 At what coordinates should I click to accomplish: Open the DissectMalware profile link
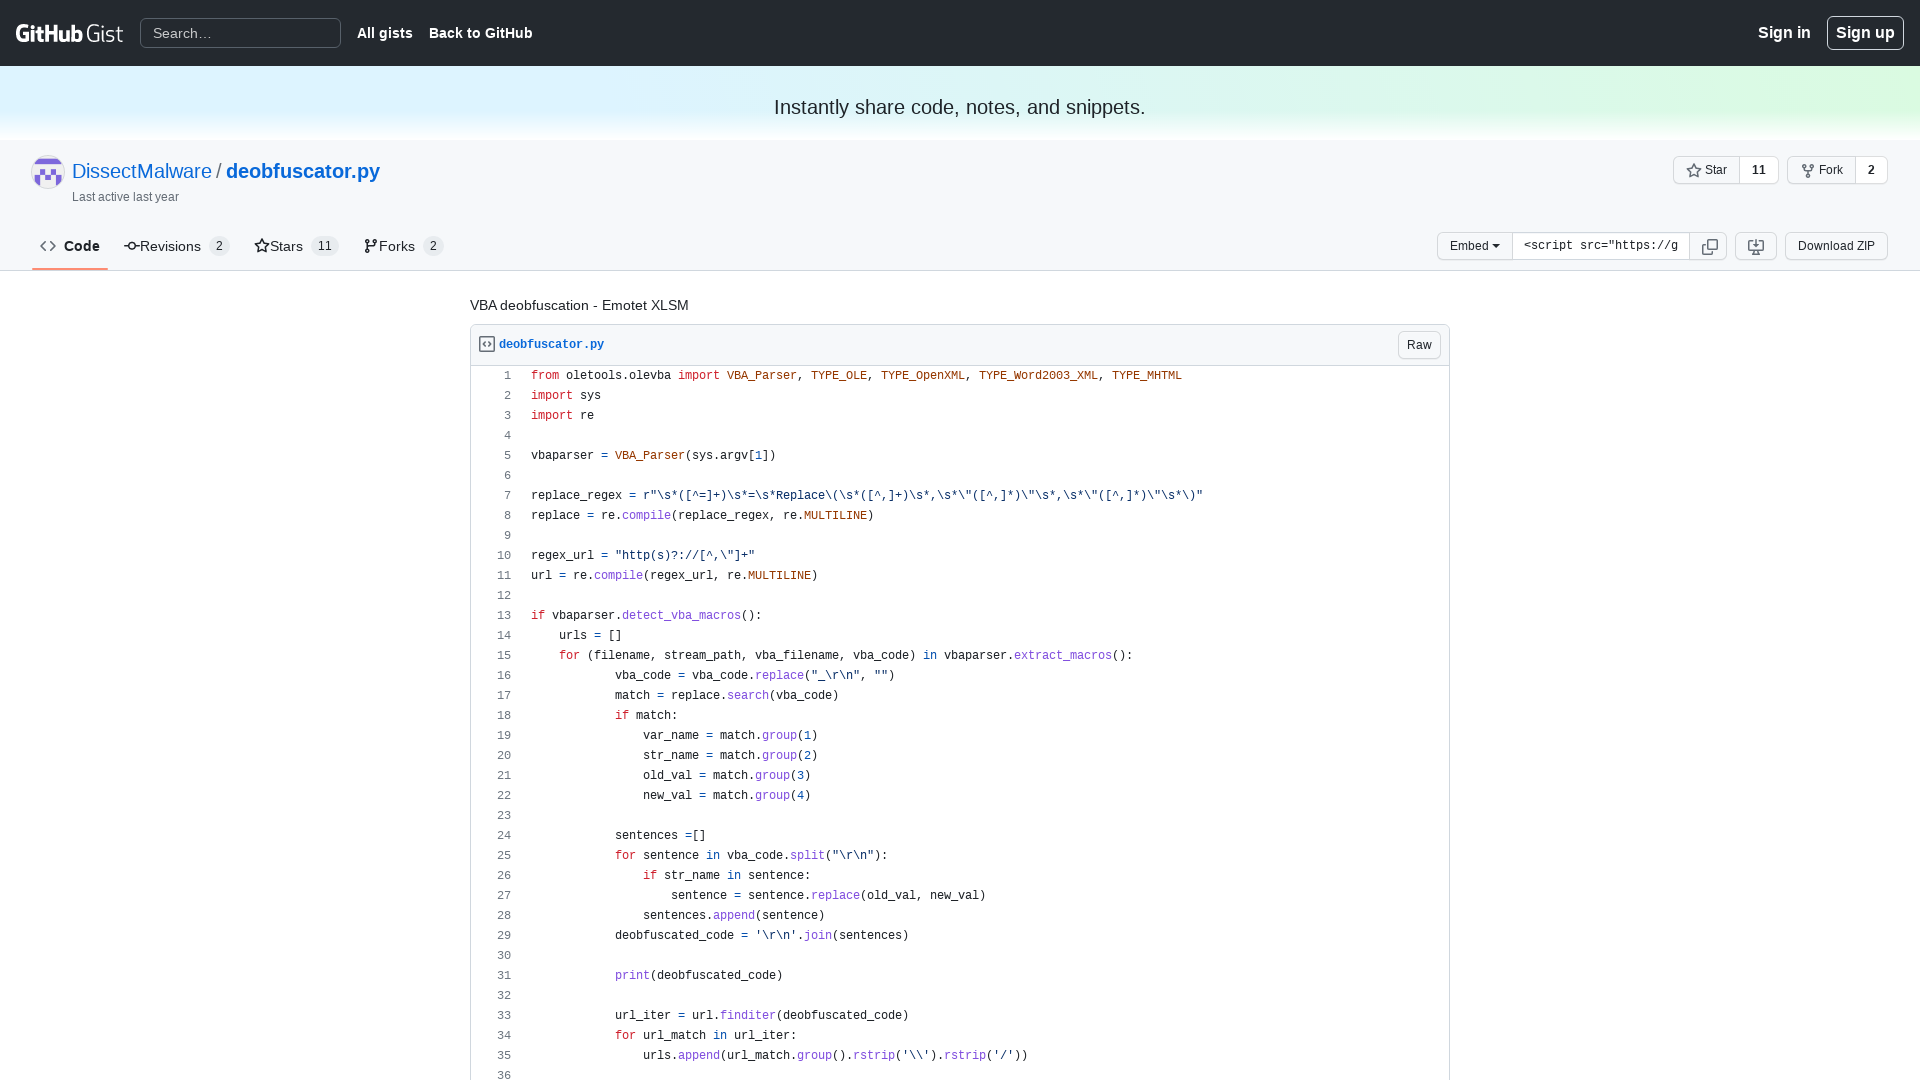(142, 171)
